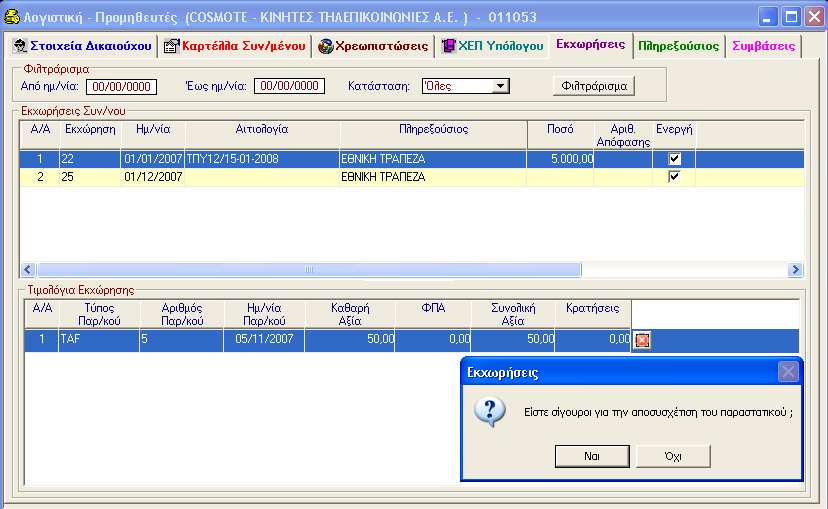Screen dimensions: 828x509
Task: Click the Ενεργή column header
Action: 674,135
